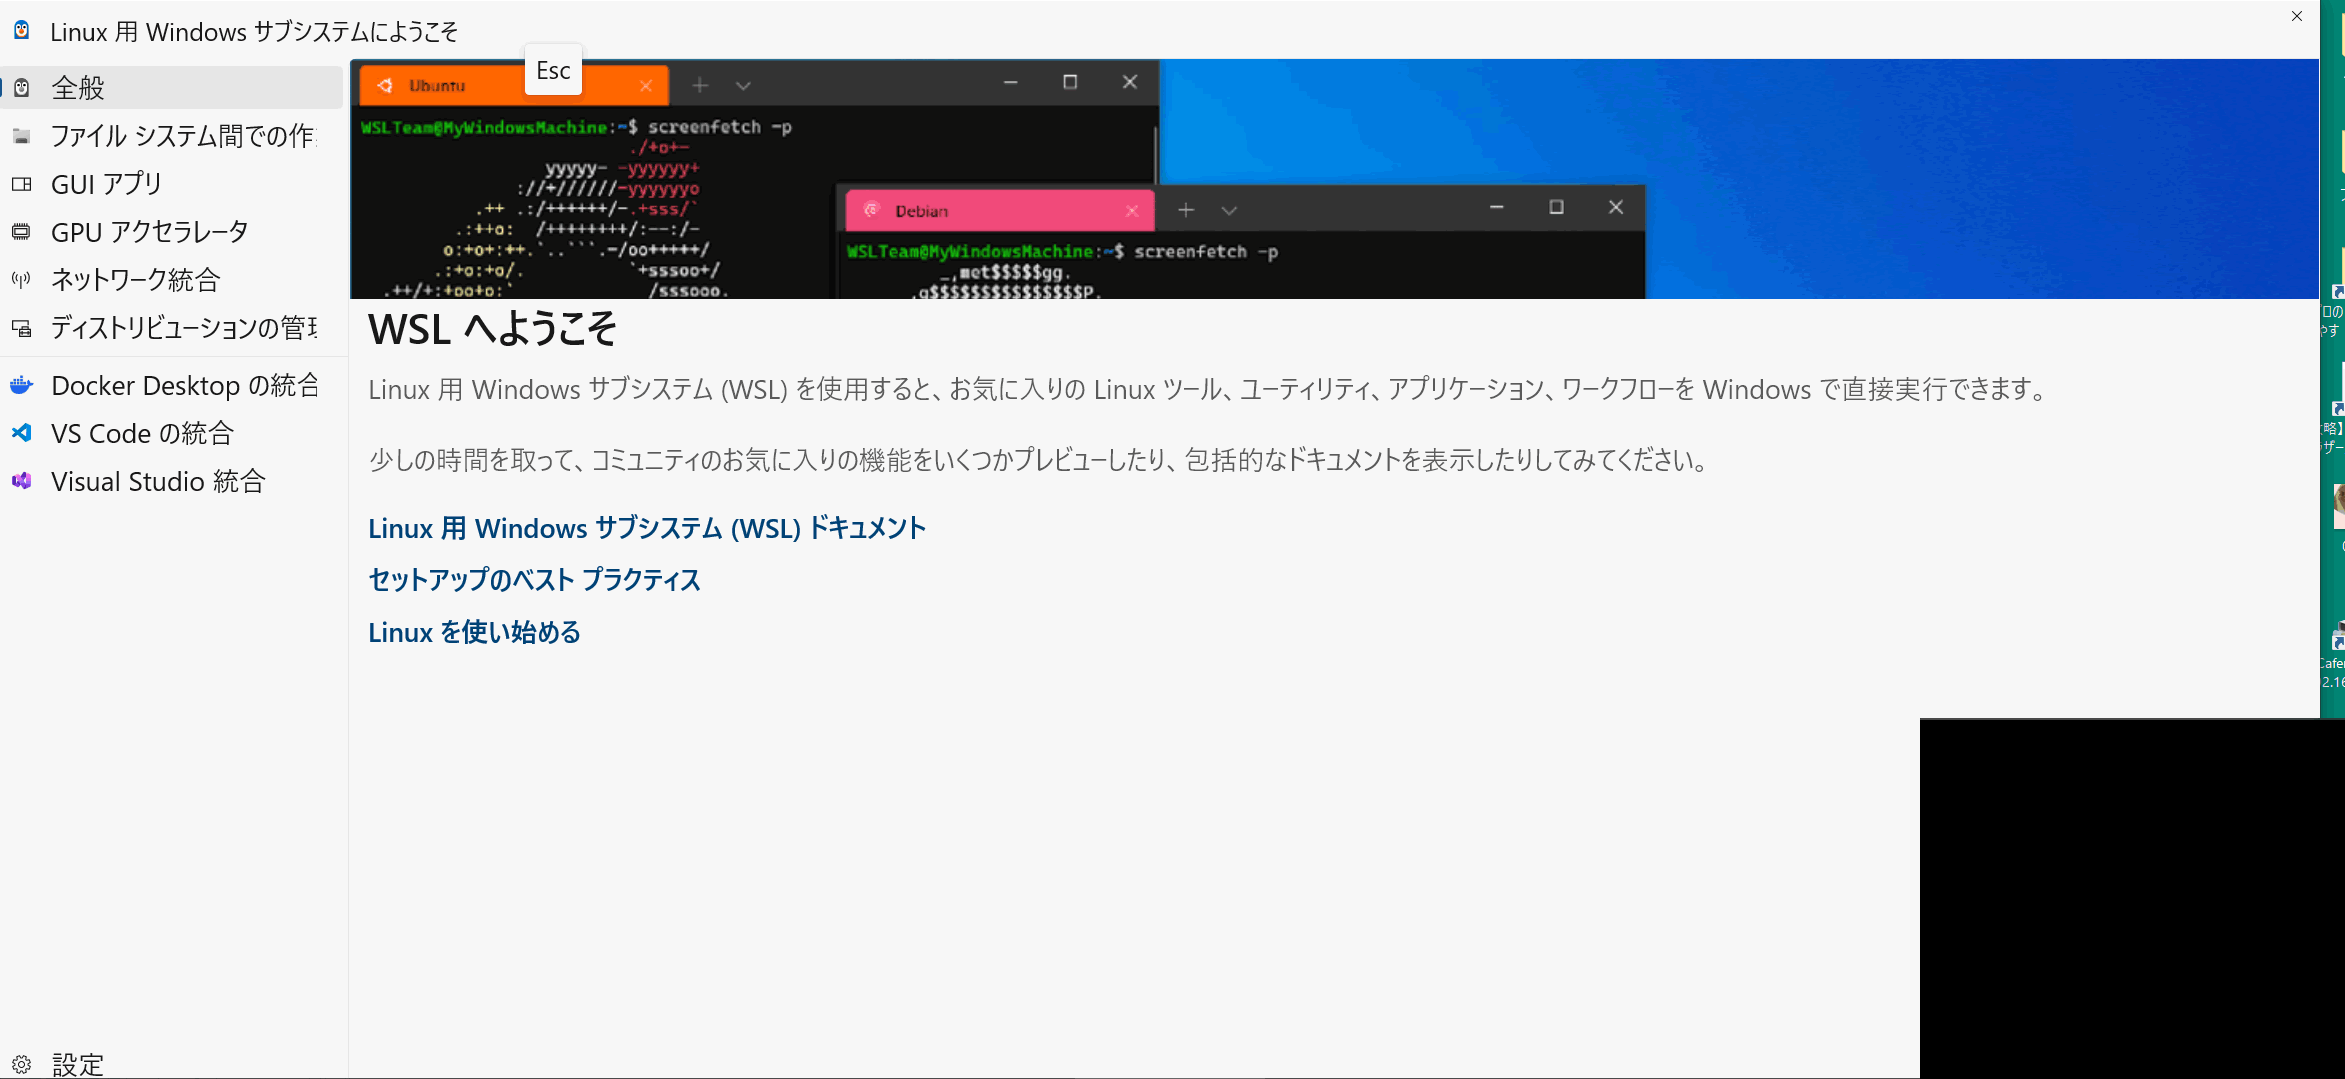Click the paragraph starting with 少しの時間を取って
This screenshot has width=2345, height=1079.
(1039, 460)
